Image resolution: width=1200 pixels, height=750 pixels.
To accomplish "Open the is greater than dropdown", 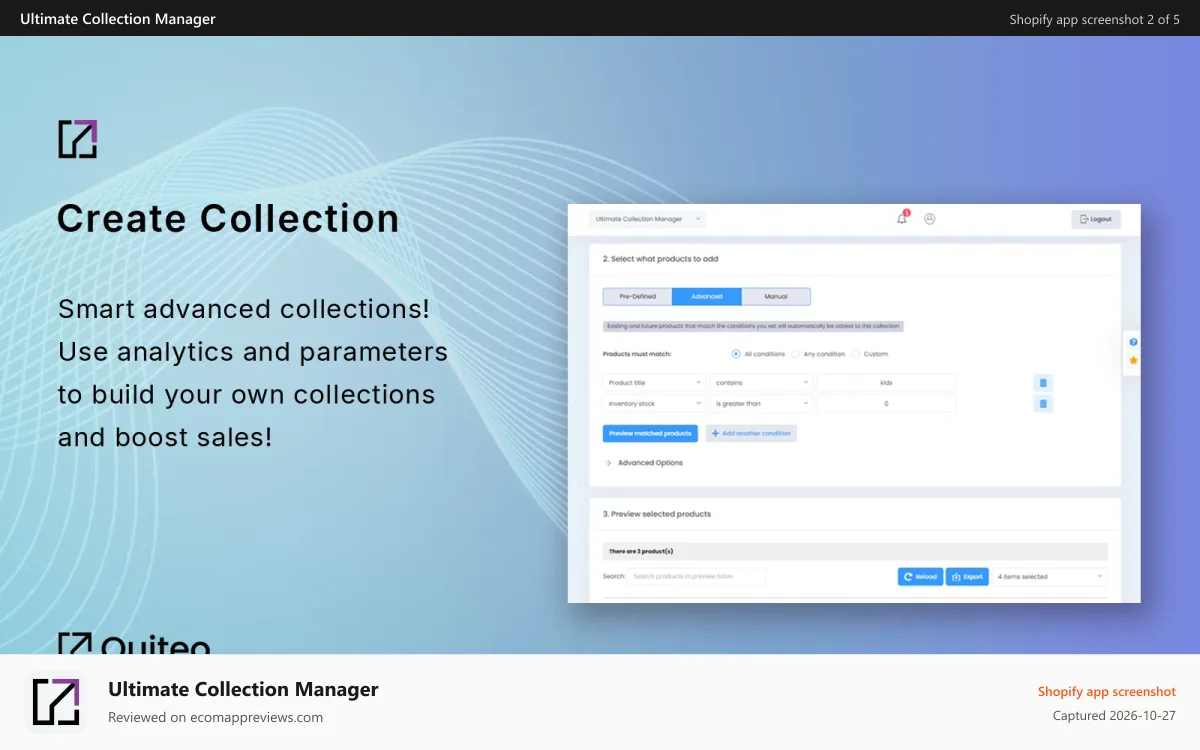I will click(762, 404).
